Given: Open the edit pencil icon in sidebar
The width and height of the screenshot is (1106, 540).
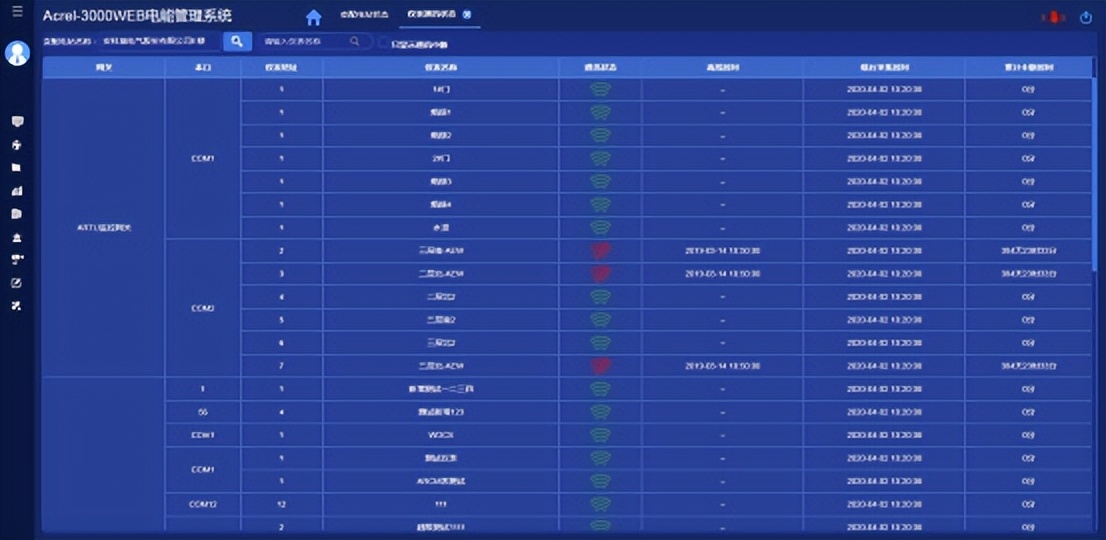Looking at the screenshot, I should pos(17,282).
